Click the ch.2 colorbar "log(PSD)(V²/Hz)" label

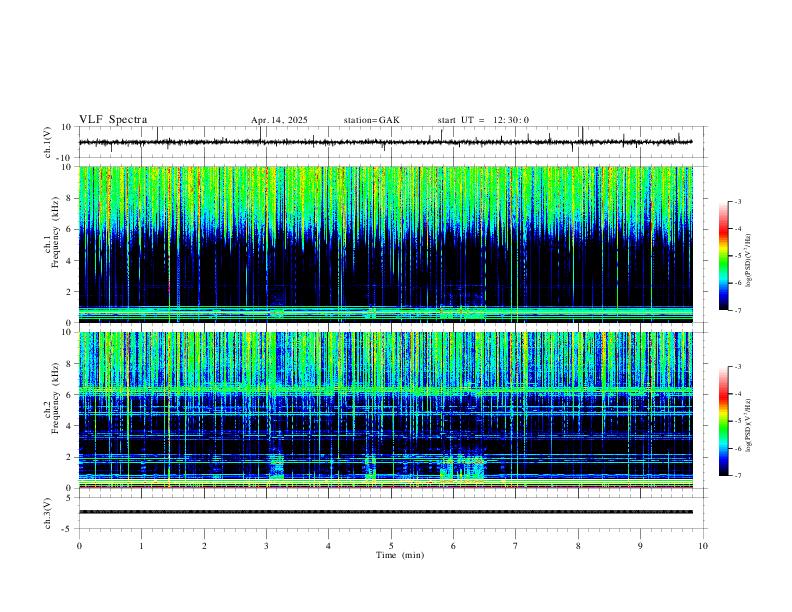click(x=749, y=425)
